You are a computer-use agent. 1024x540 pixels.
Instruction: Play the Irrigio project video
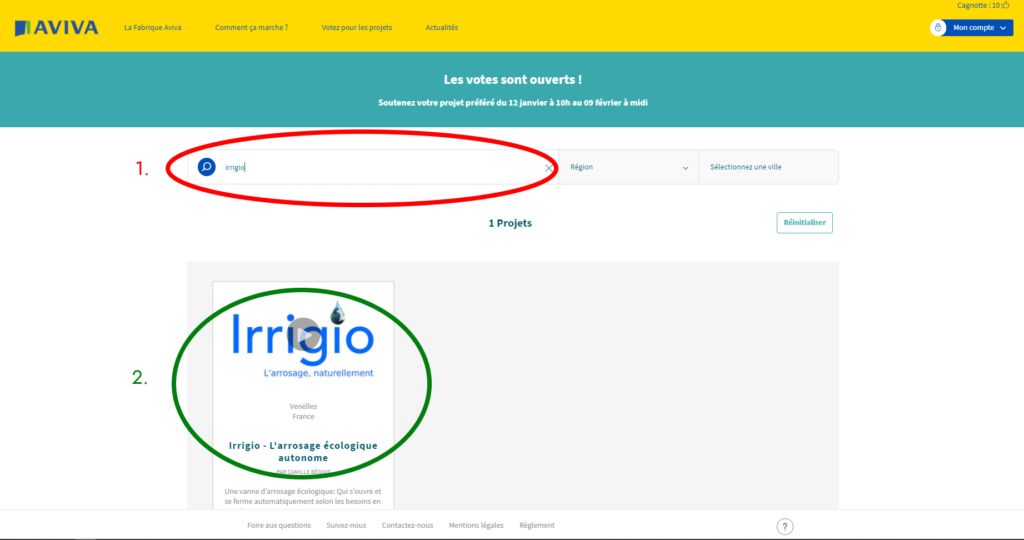[304, 334]
